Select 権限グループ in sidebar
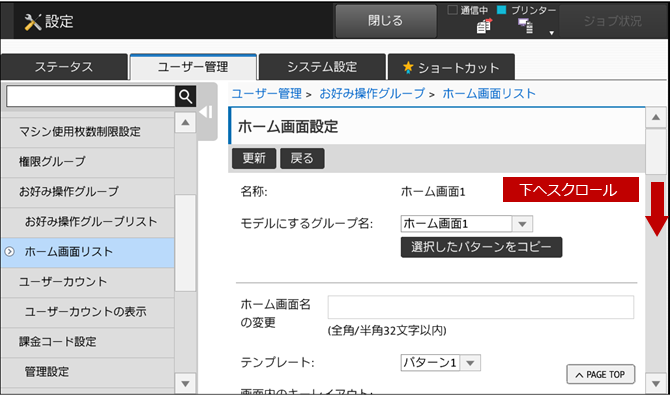This screenshot has height=396, width=670. pos(88,161)
